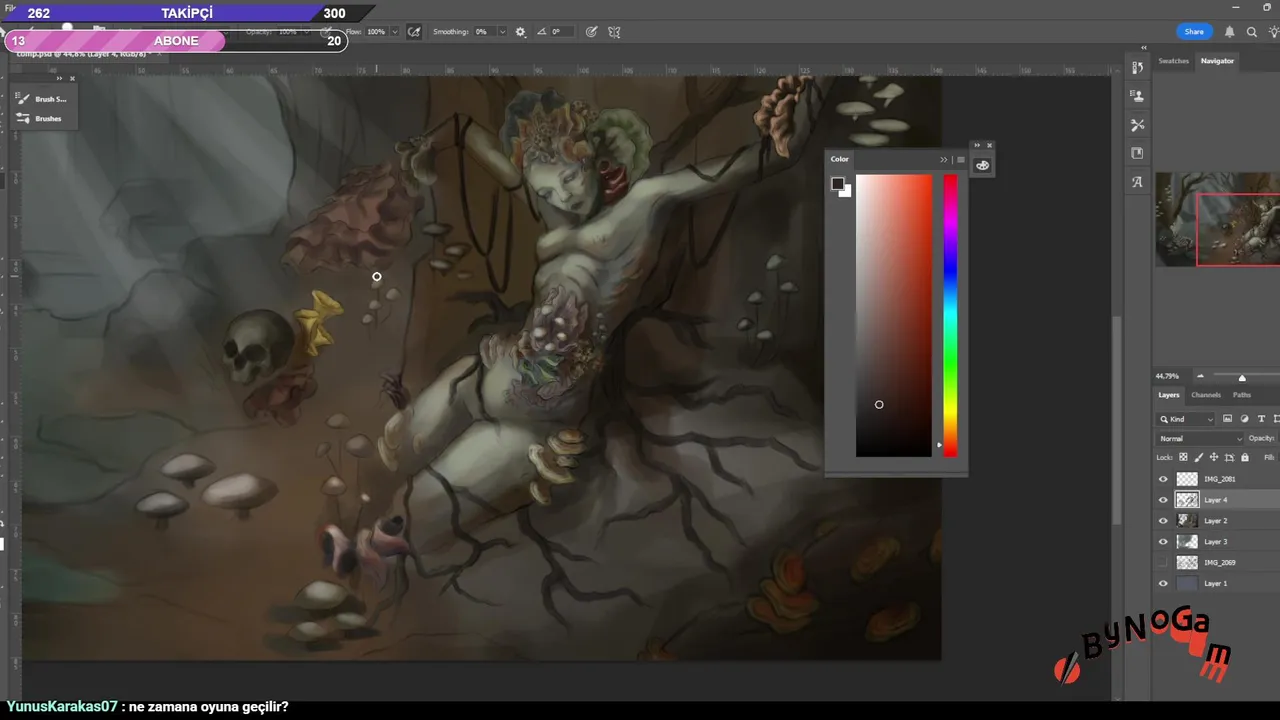1280x720 pixels.
Task: Lock all layer attributes
Action: tap(1245, 457)
